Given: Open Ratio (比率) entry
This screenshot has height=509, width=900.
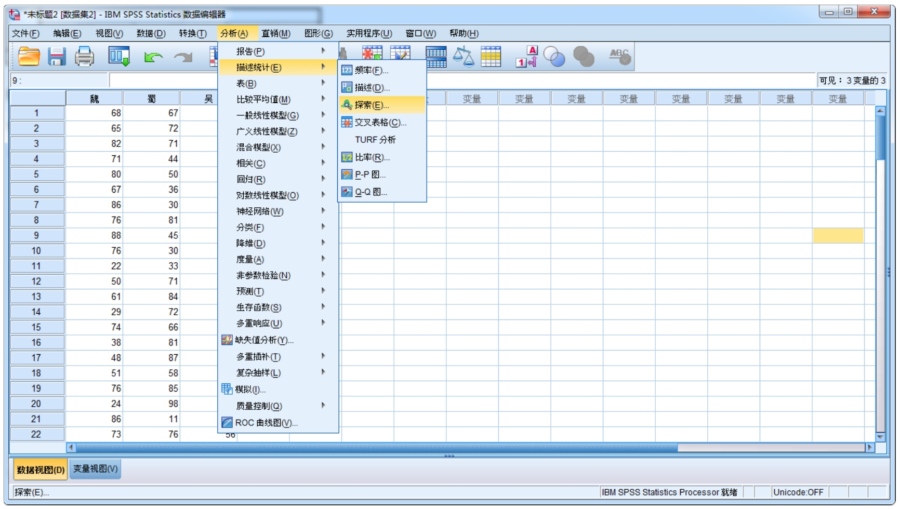Looking at the screenshot, I should pos(382,157).
